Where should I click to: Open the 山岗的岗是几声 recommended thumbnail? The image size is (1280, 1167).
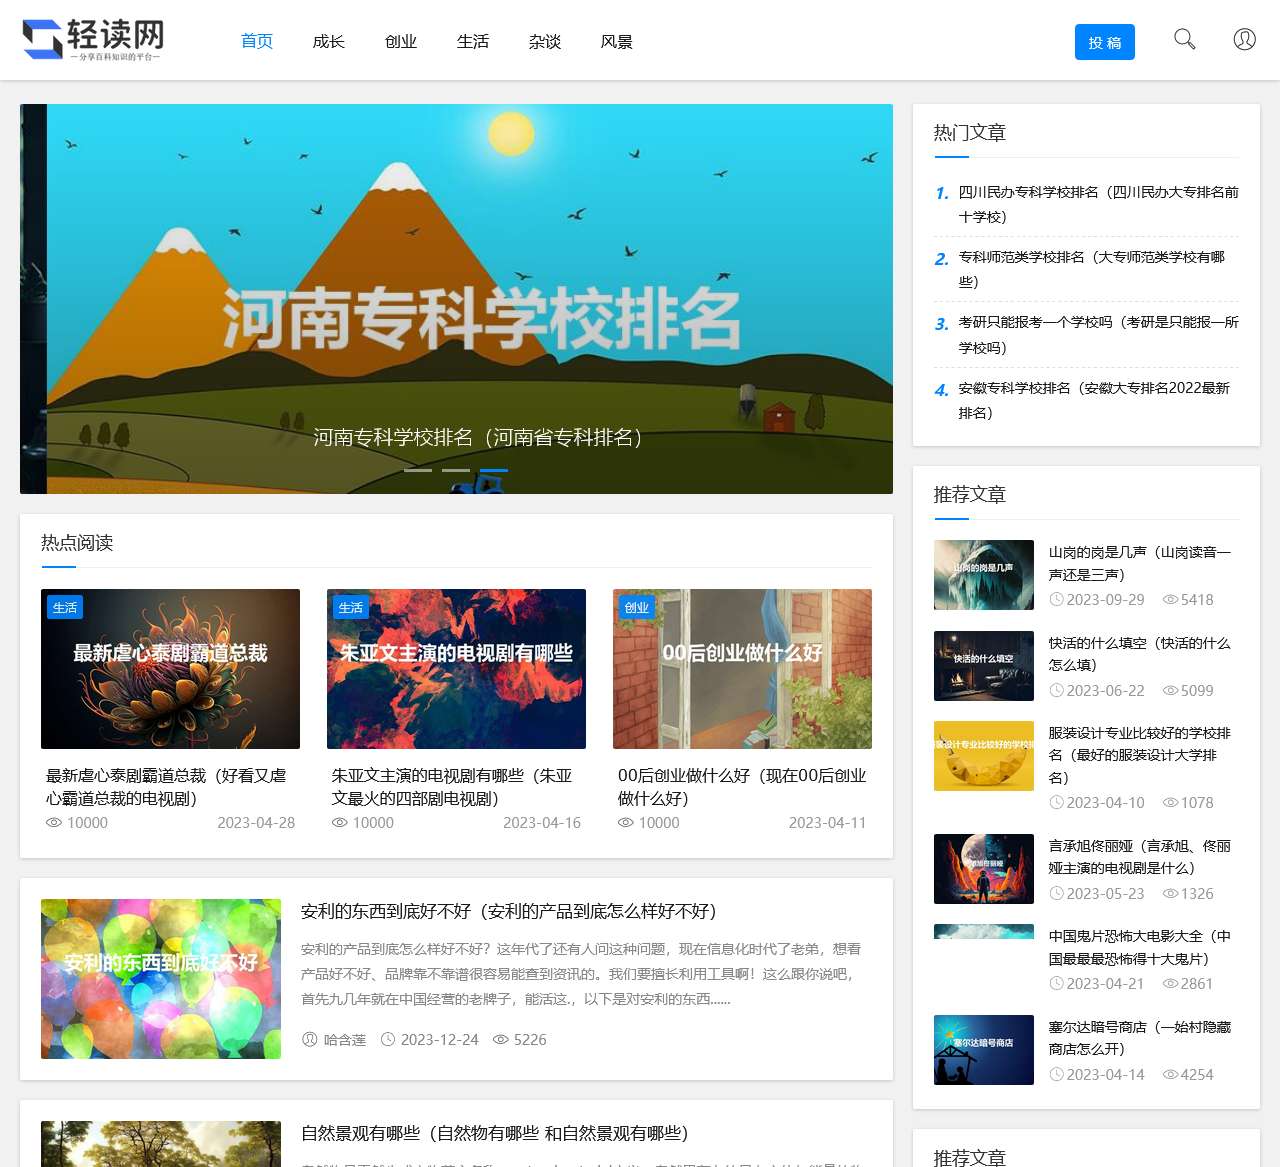click(984, 575)
